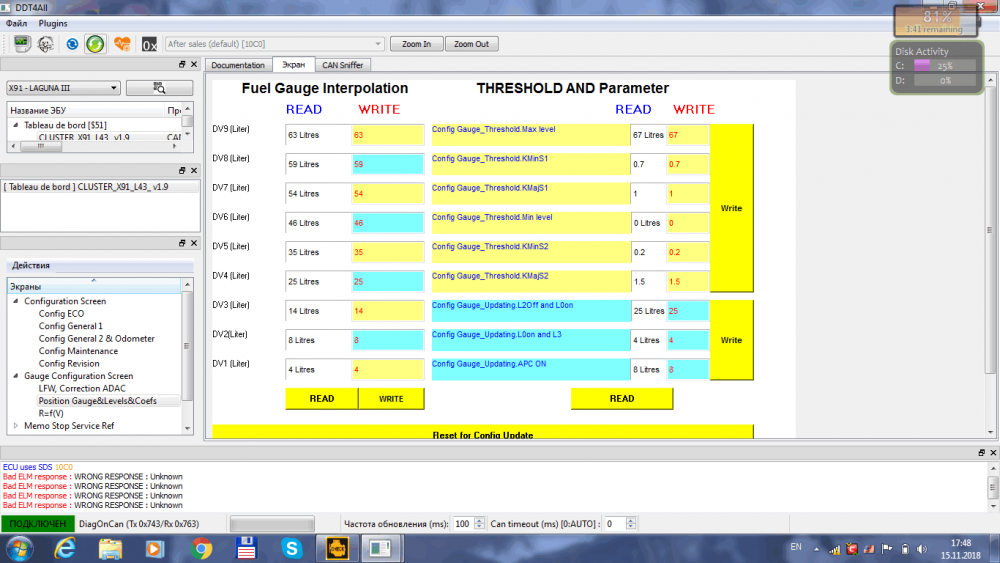Viewport: 1000px width, 563px height.
Task: Expand the Memo Stop Service Ref node
Action: point(16,425)
